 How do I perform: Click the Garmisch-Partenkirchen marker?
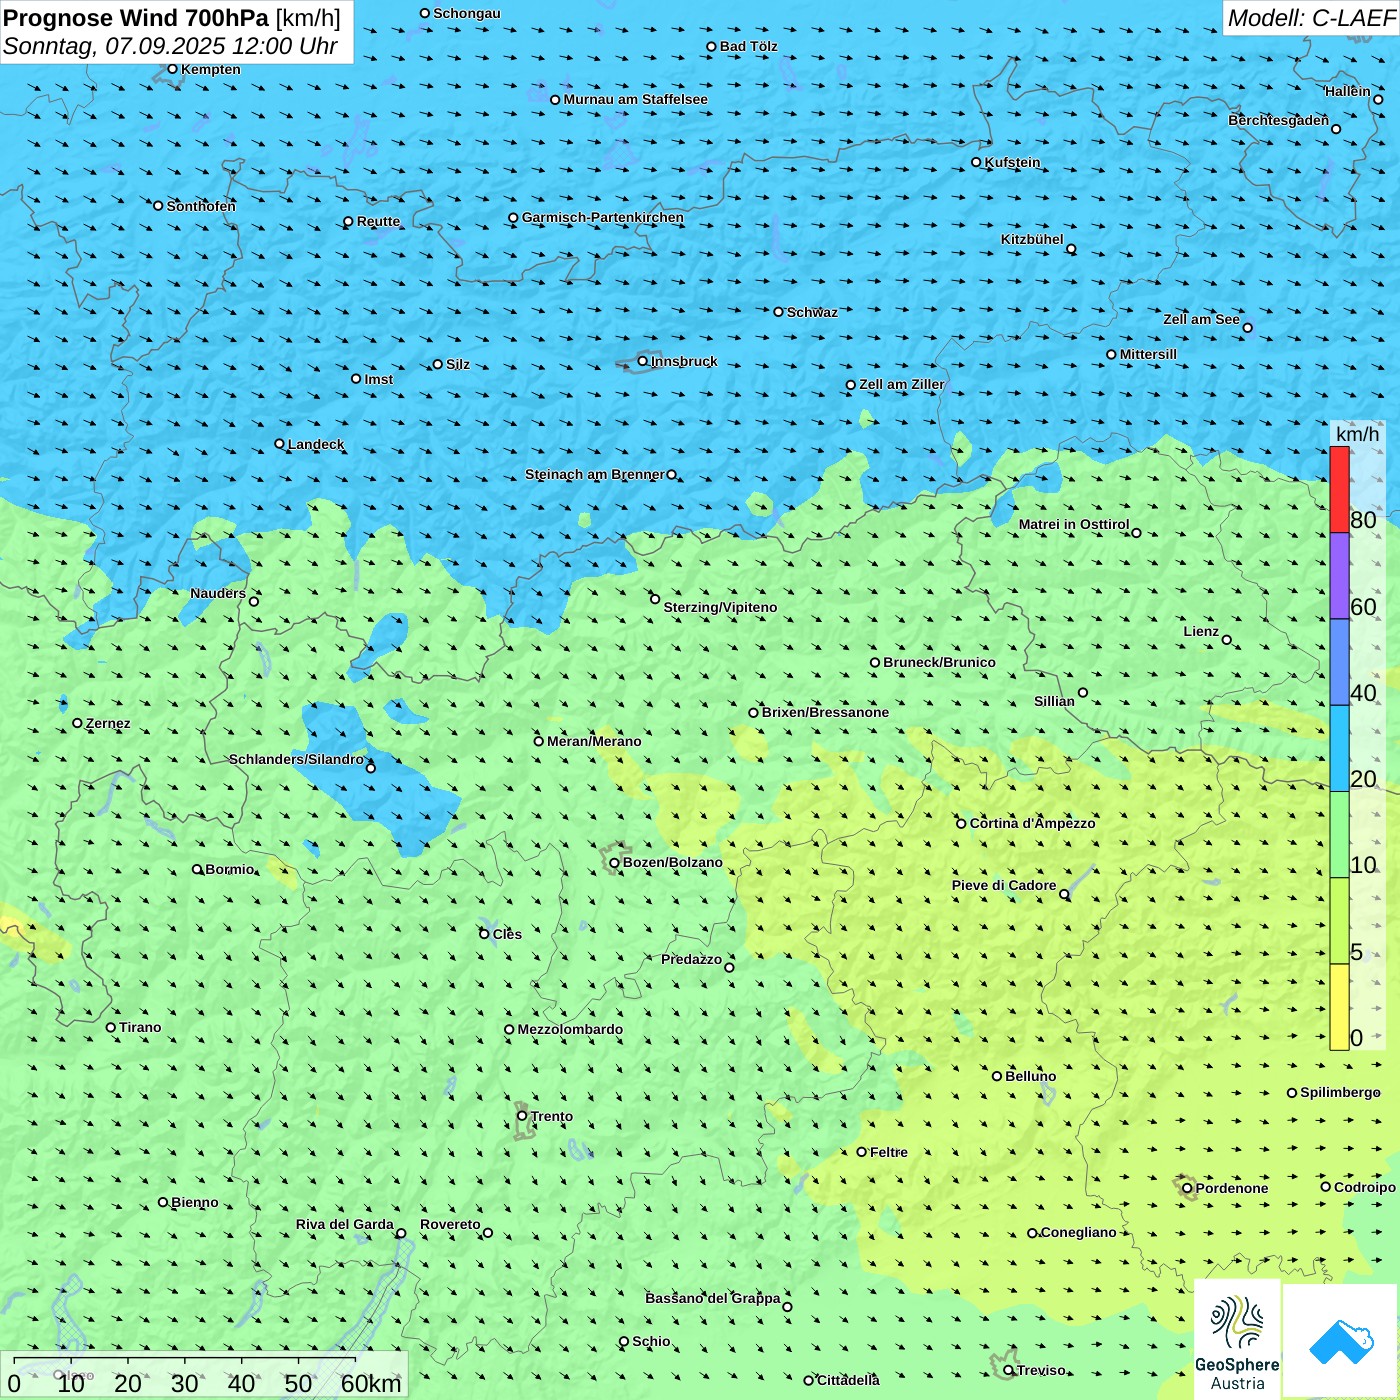click(513, 217)
